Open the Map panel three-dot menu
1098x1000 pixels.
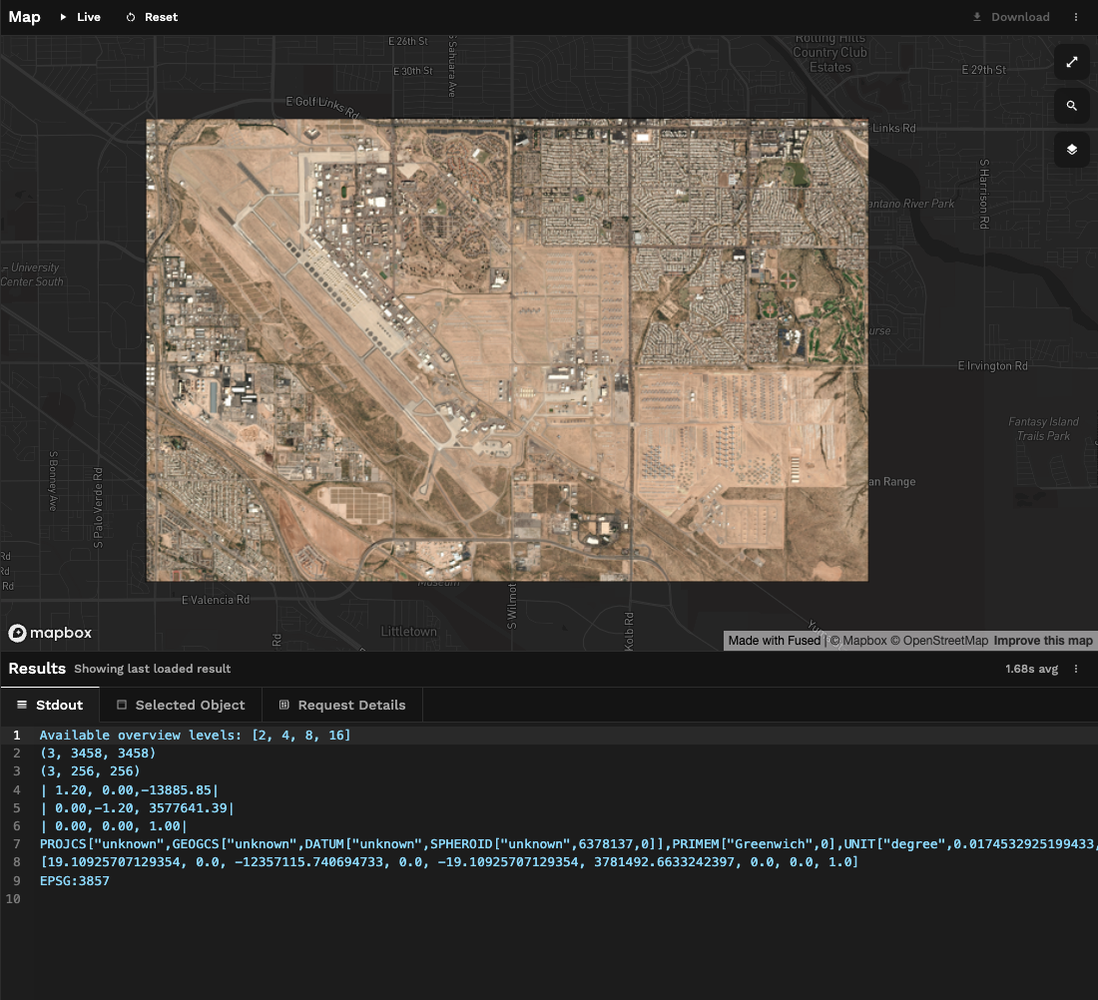pos(1076,17)
